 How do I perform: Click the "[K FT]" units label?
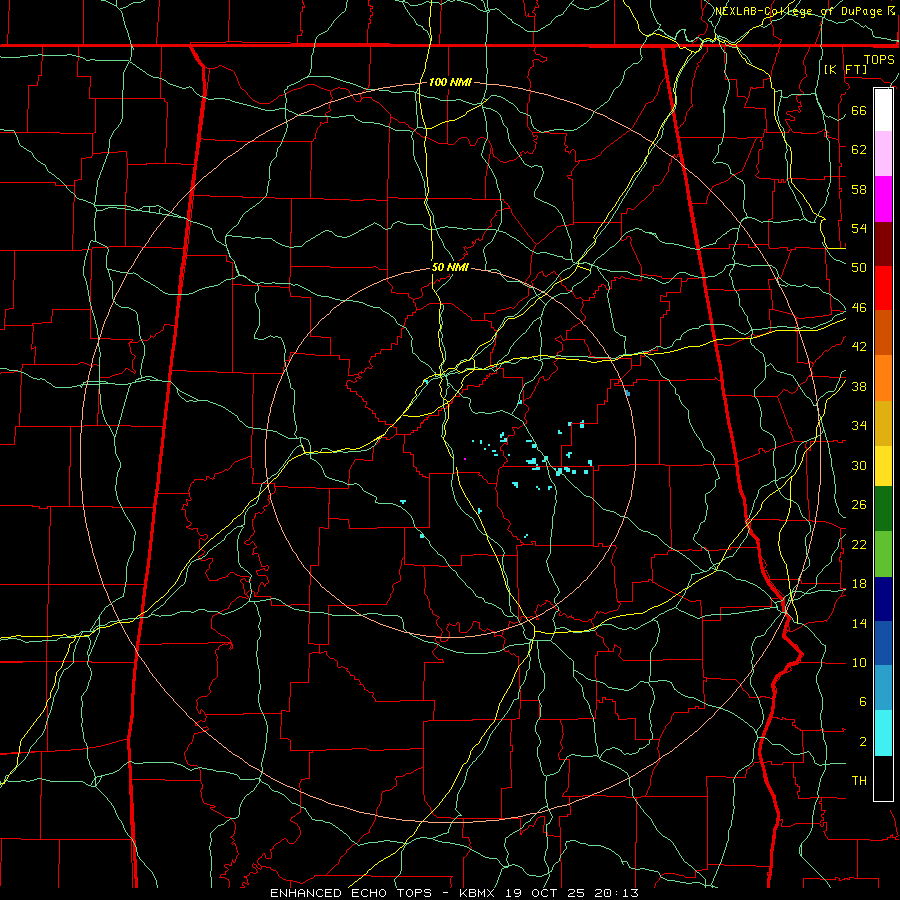(x=845, y=69)
